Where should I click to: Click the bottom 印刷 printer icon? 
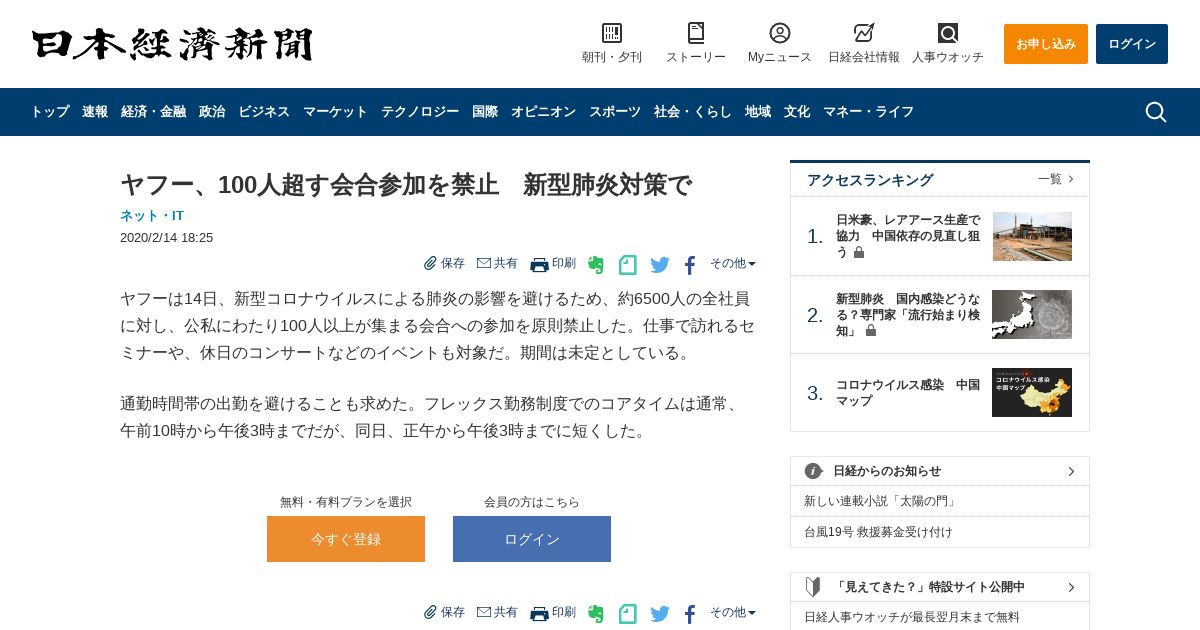[539, 613]
